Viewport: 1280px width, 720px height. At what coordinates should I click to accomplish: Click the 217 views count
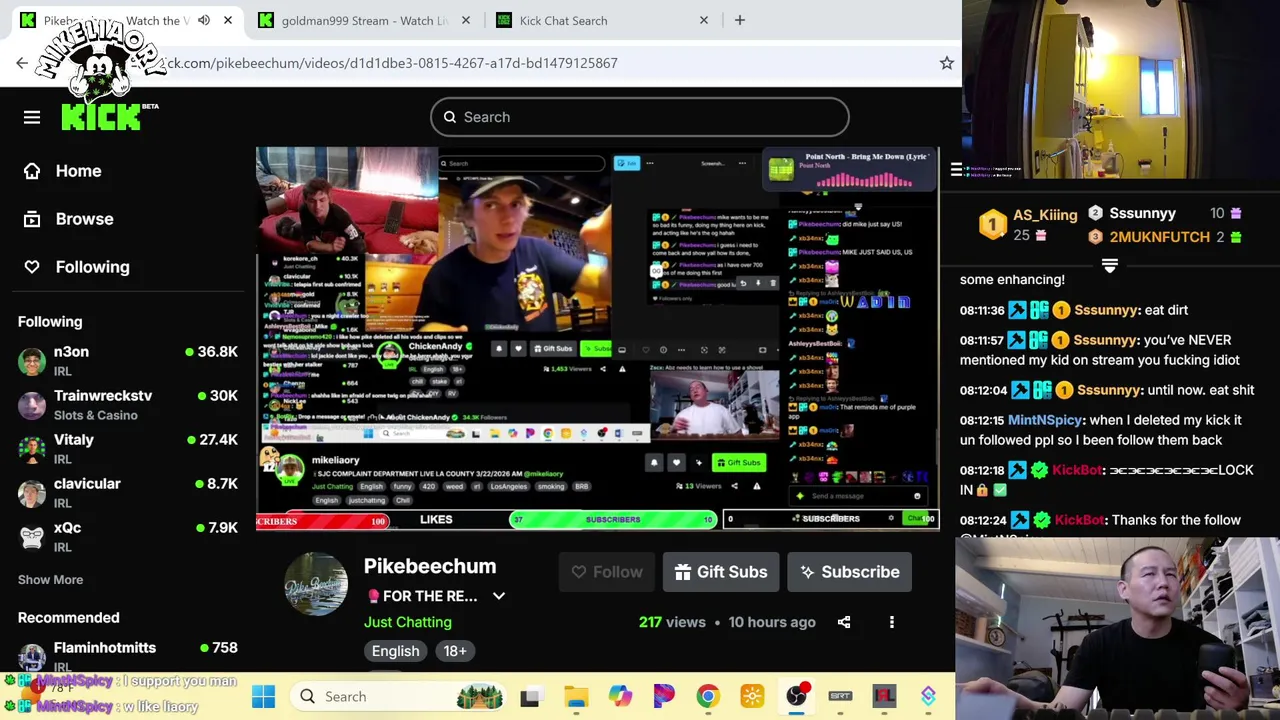[x=672, y=622]
